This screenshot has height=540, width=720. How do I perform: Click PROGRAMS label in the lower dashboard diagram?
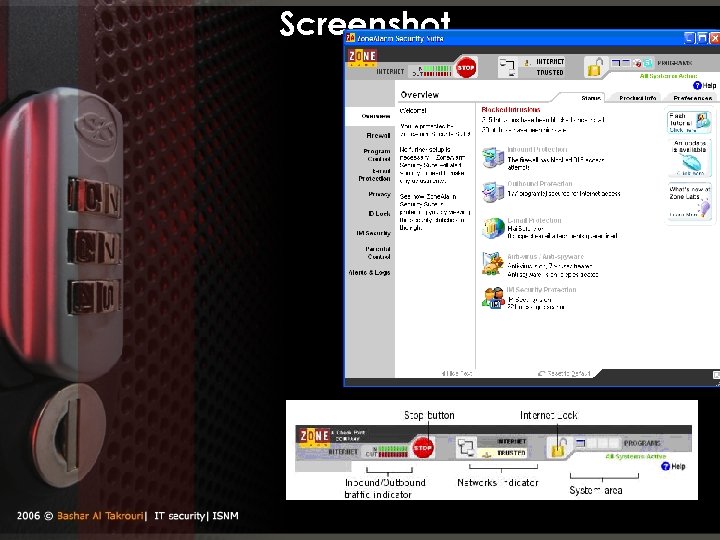[642, 443]
